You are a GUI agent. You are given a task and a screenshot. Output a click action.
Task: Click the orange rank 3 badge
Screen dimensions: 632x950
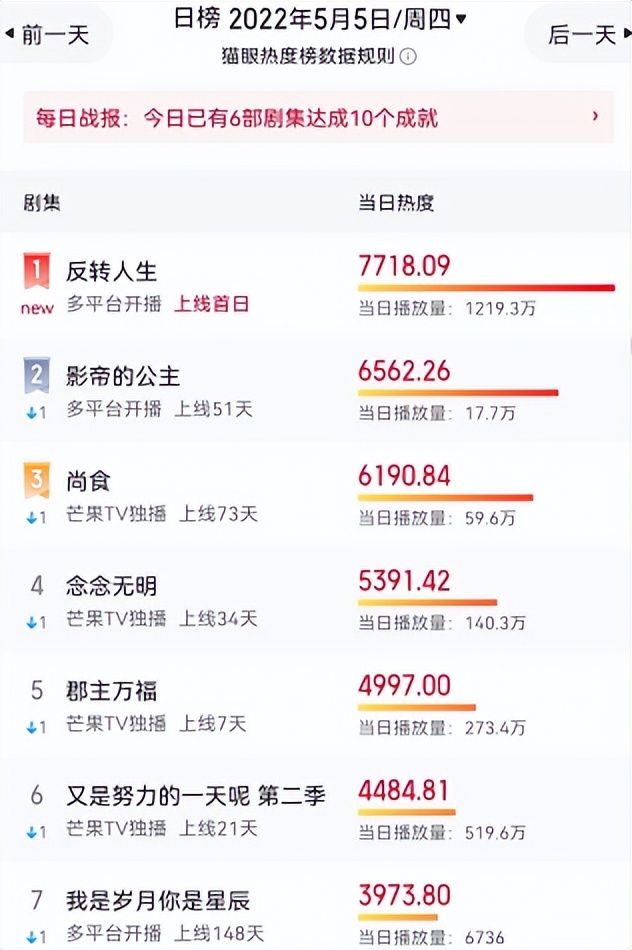pyautogui.click(x=37, y=480)
